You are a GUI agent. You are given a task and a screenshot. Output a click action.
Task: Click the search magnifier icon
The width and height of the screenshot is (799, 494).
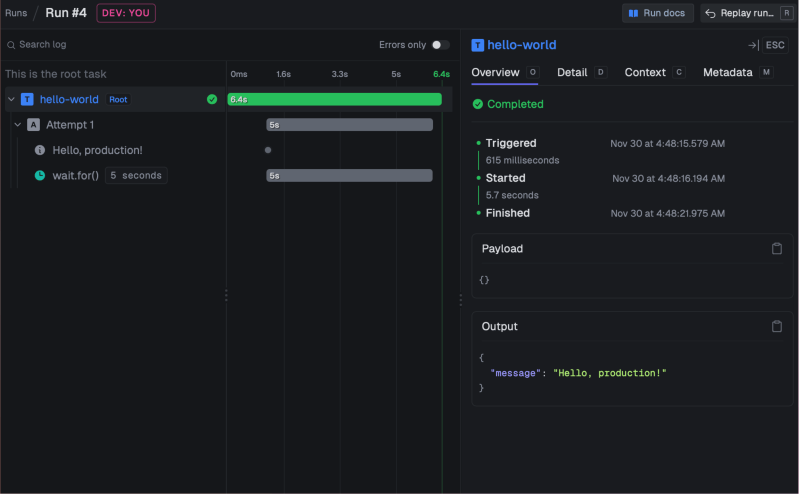(11, 45)
